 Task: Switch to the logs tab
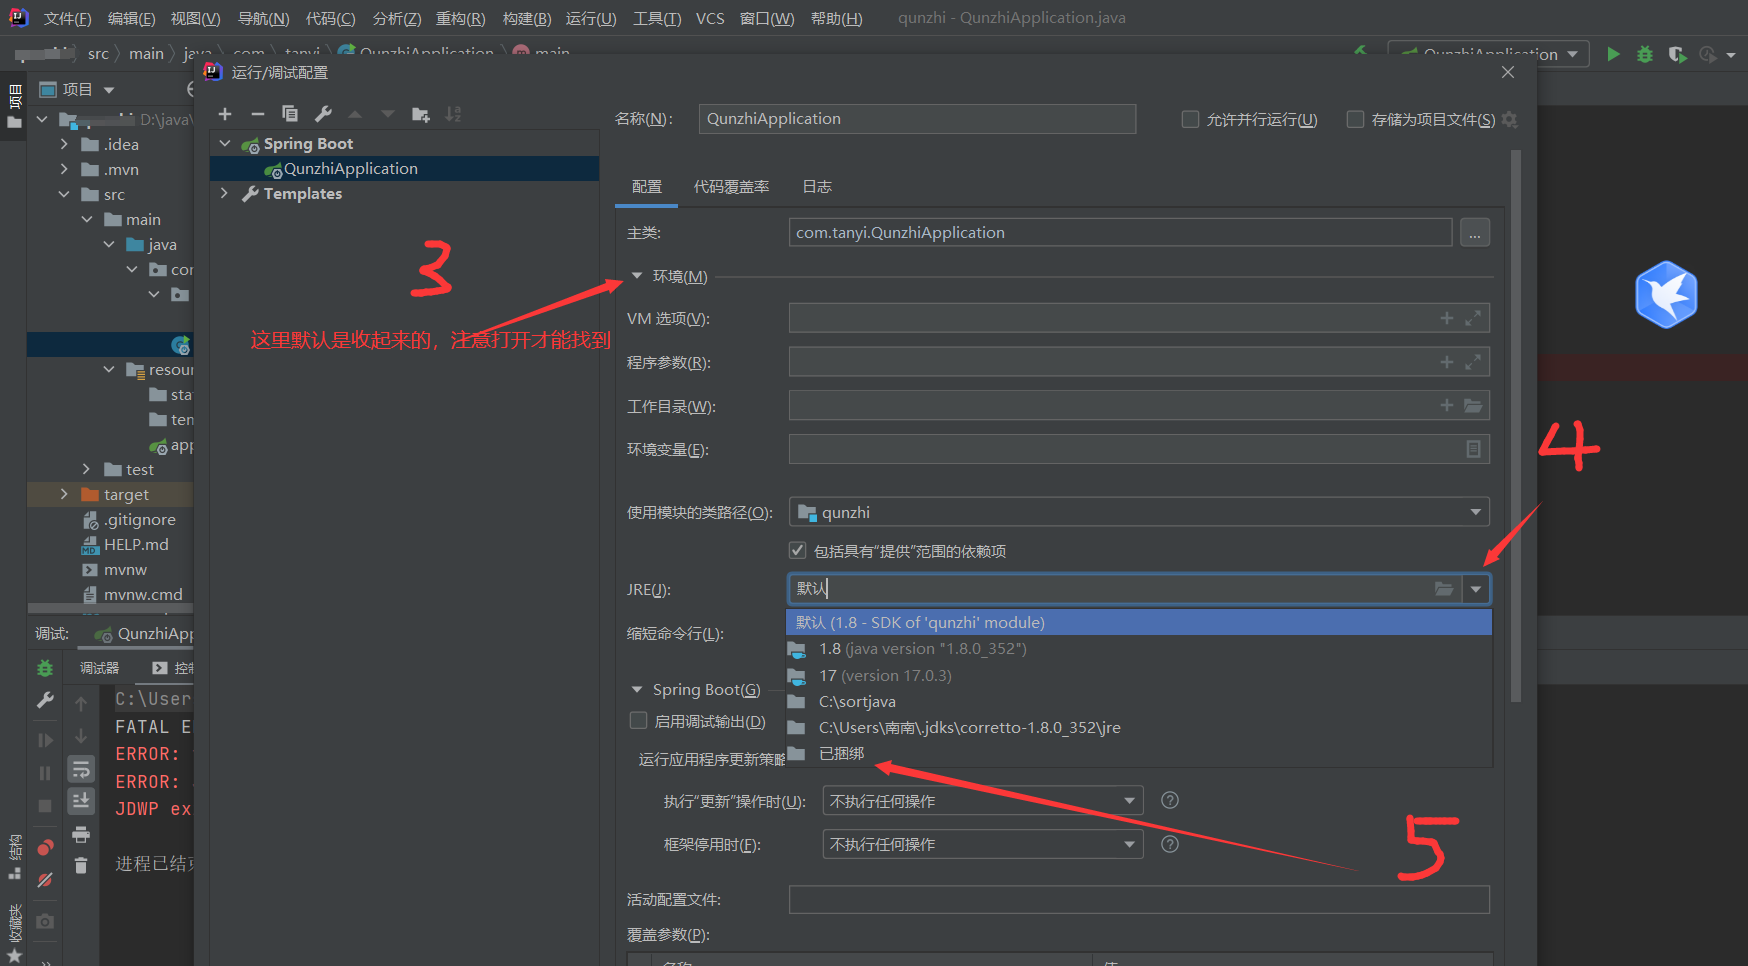pos(817,187)
